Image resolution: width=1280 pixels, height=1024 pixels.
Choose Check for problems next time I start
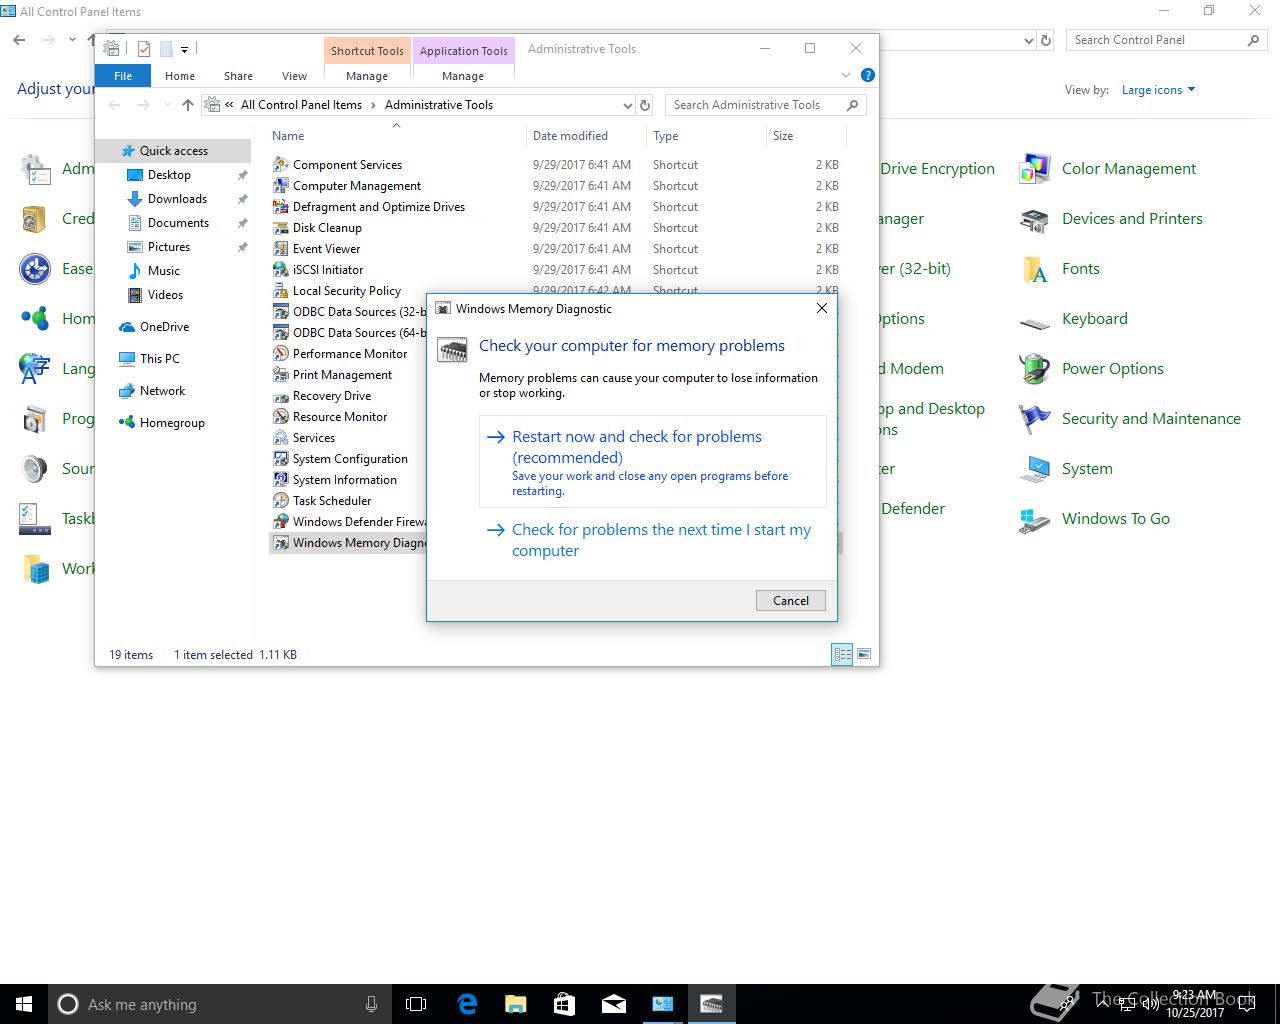(653, 540)
